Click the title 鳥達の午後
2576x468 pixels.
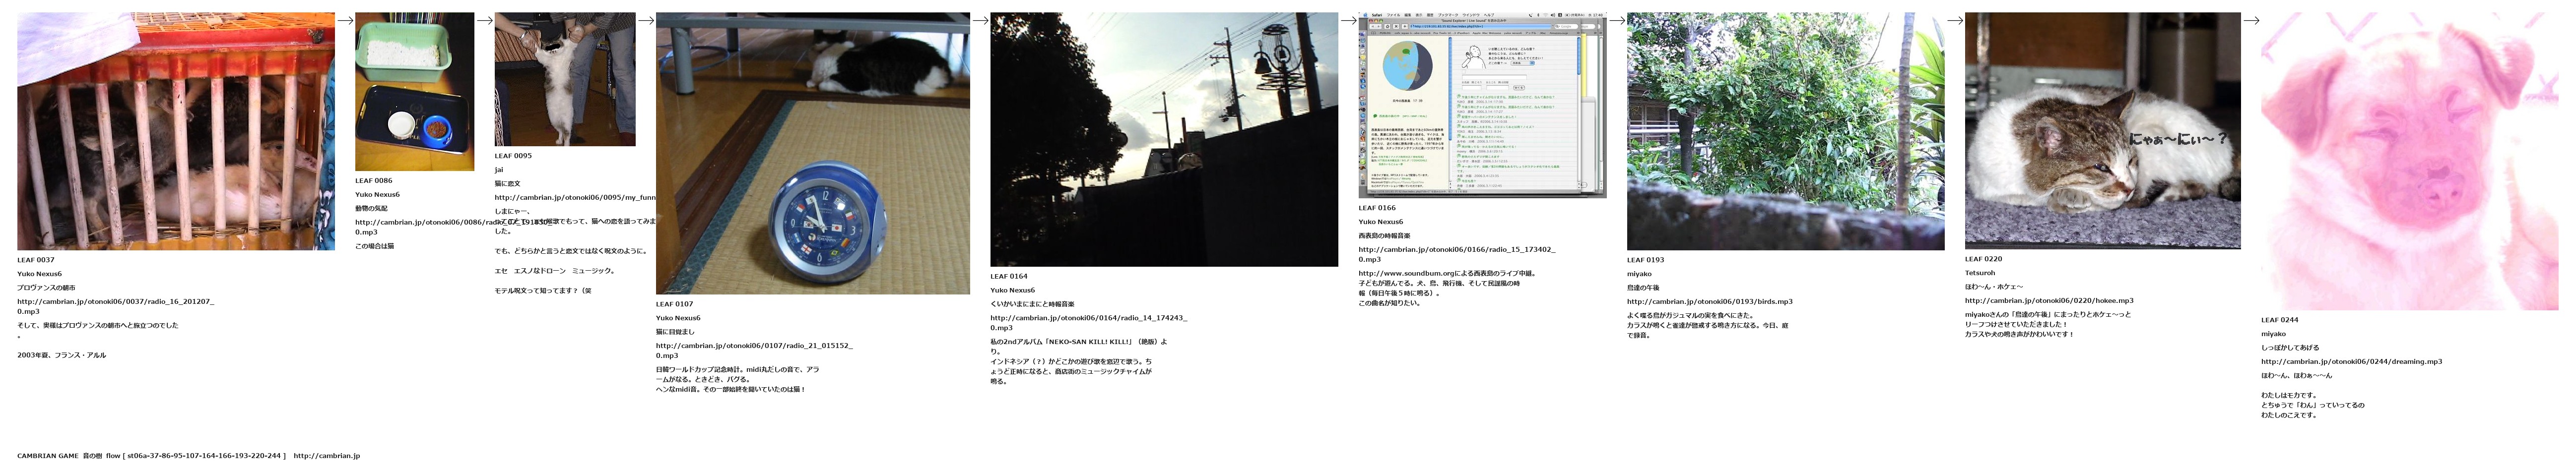point(1643,288)
